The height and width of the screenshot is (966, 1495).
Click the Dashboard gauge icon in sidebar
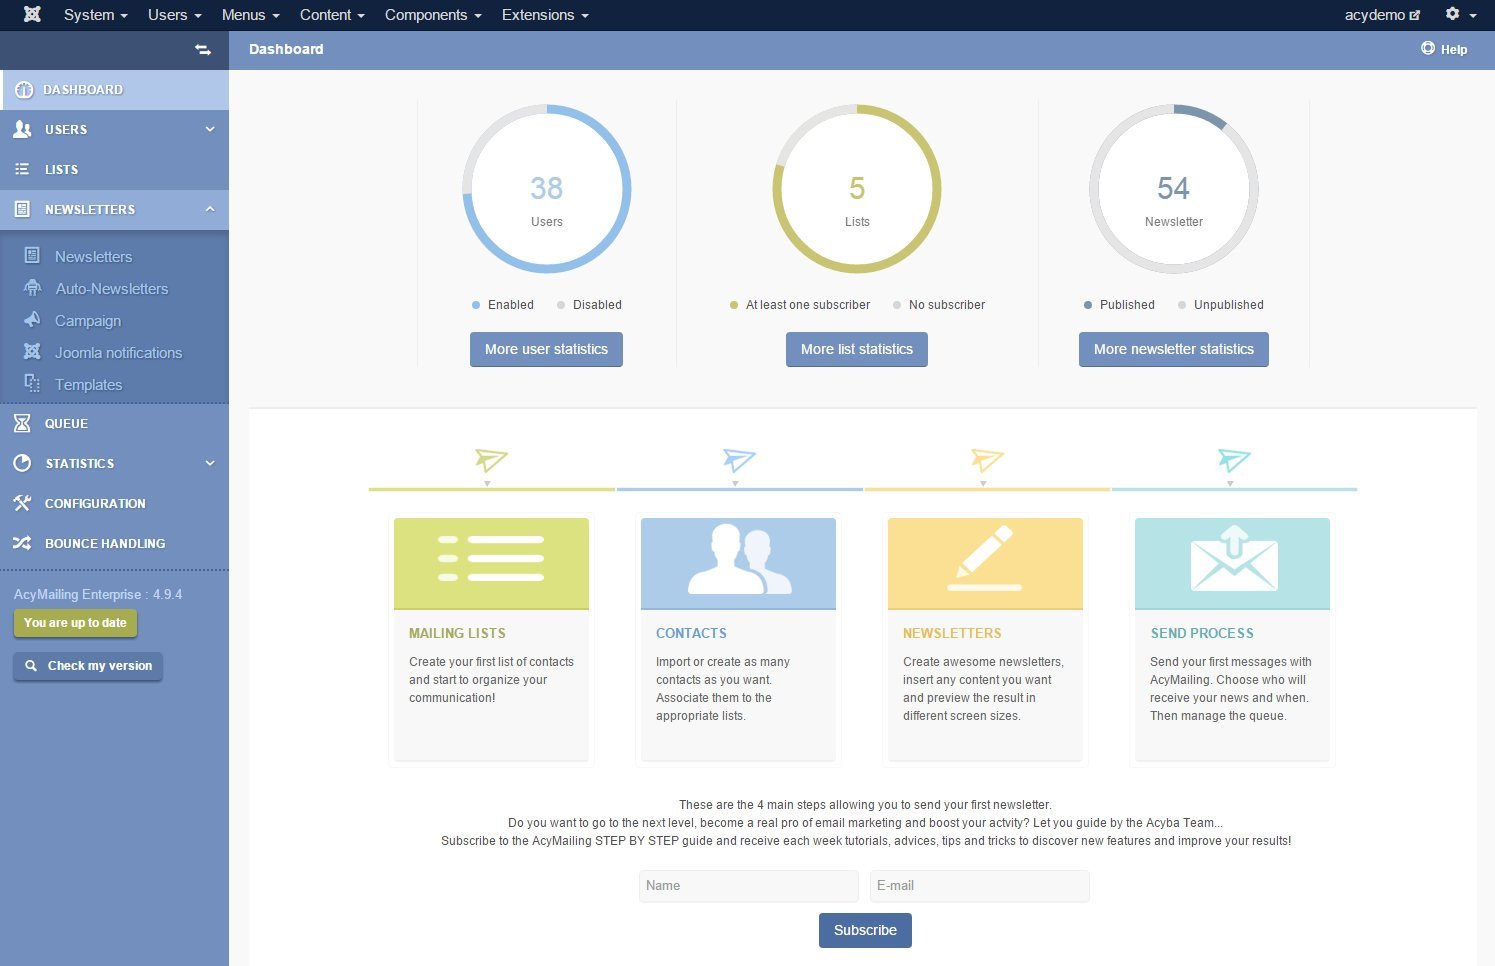pyautogui.click(x=24, y=89)
